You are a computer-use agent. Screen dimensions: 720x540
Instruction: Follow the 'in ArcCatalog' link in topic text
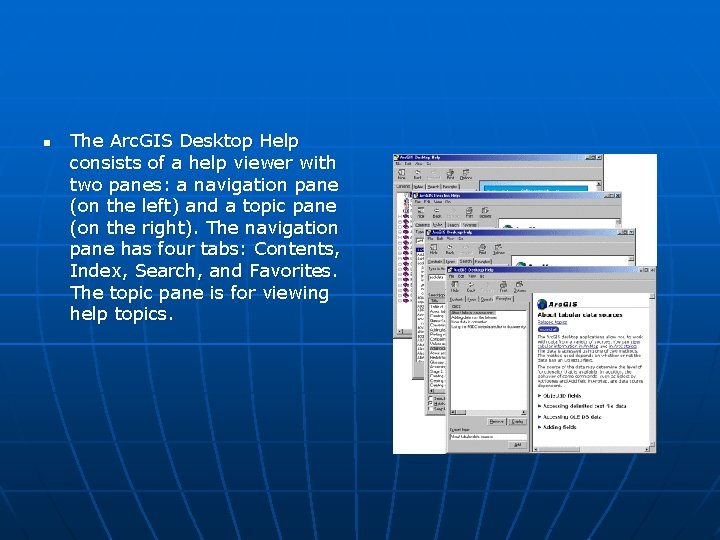(623, 346)
